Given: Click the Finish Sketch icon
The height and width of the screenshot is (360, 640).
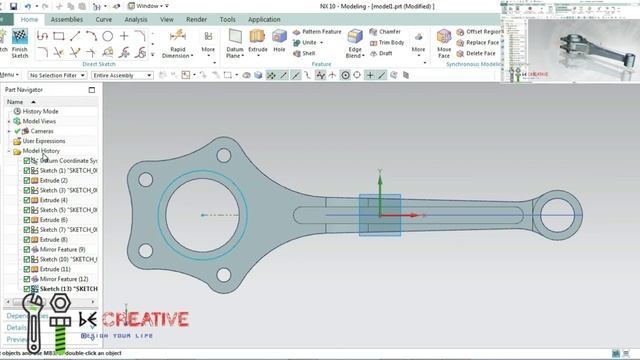Looking at the screenshot, I should [x=20, y=37].
